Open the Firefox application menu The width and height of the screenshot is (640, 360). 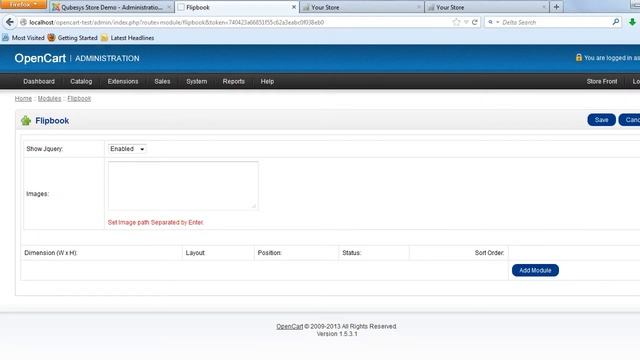tap(23, 4)
